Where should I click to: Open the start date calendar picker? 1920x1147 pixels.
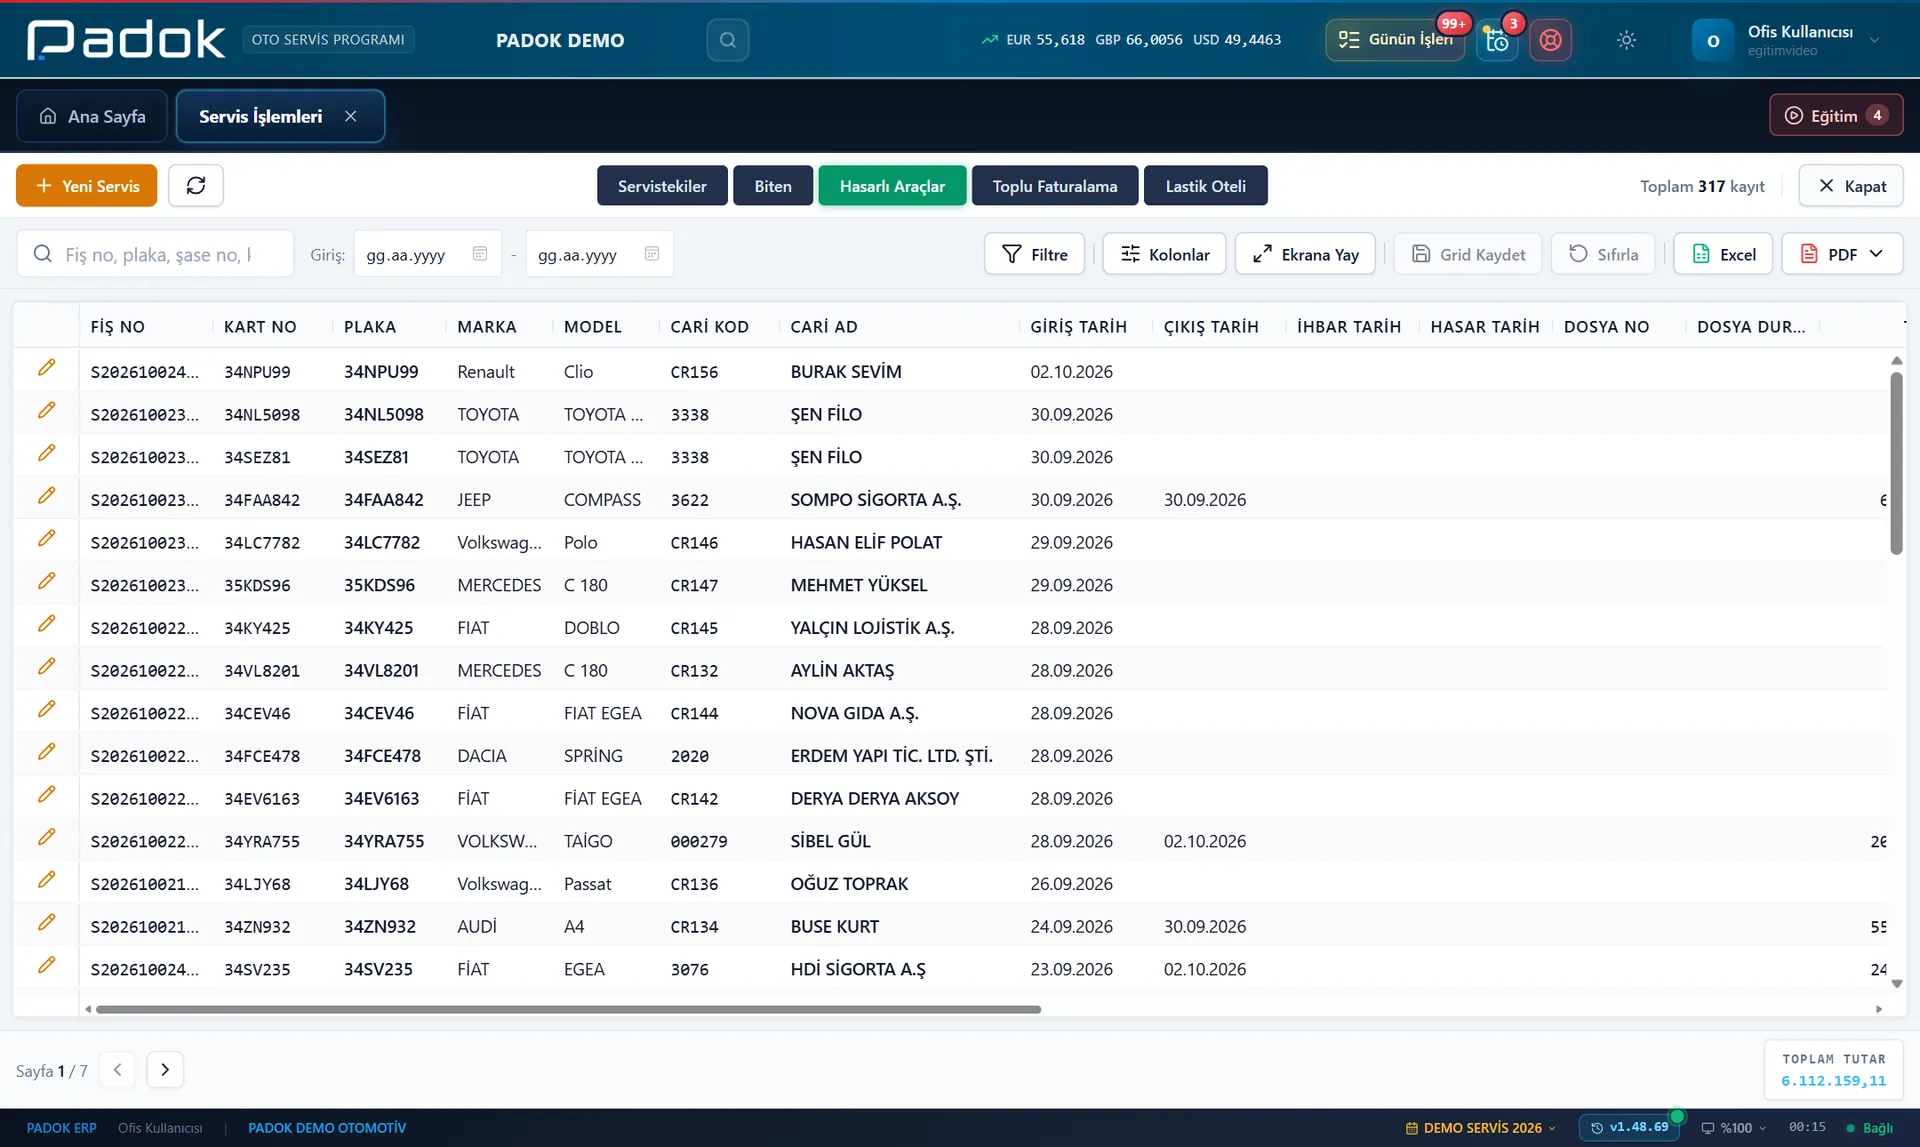[480, 254]
